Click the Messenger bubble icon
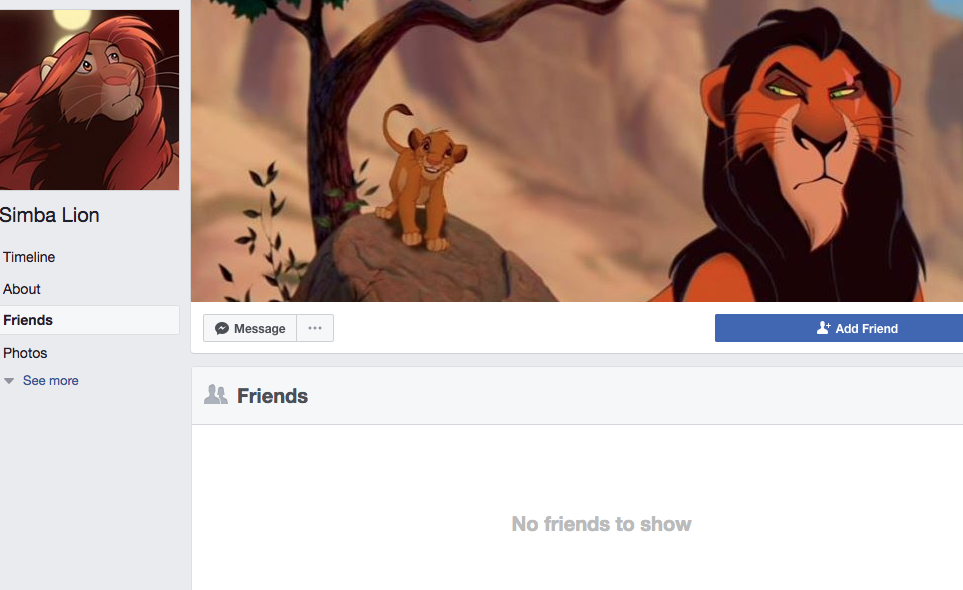Screen dimensions: 963x590 coord(222,328)
